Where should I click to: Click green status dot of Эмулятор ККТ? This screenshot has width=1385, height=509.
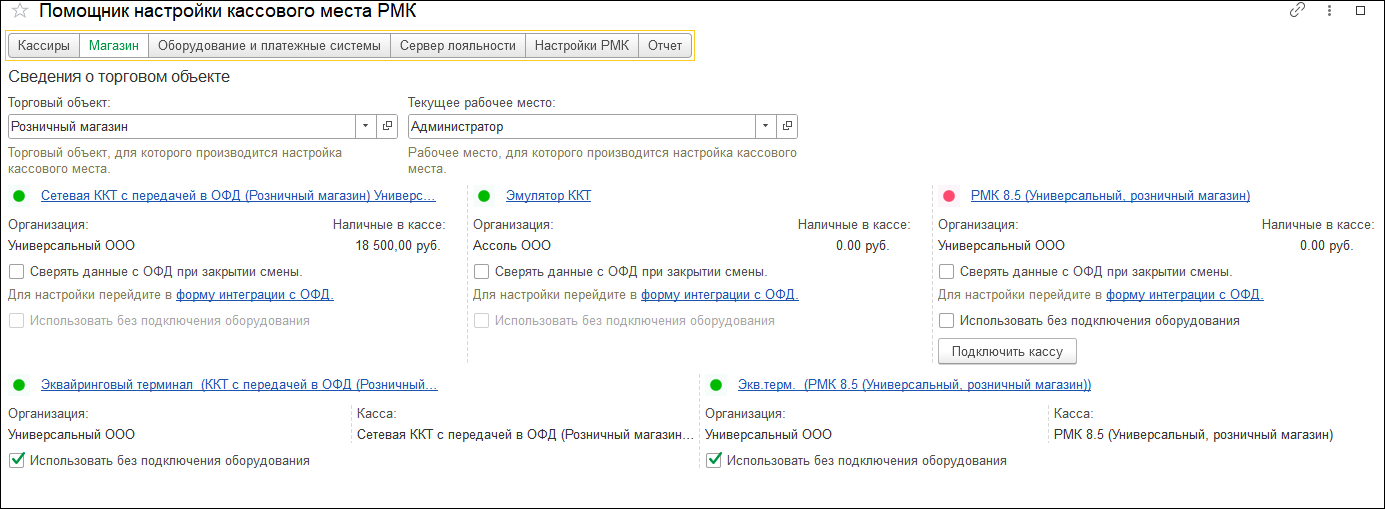click(484, 196)
